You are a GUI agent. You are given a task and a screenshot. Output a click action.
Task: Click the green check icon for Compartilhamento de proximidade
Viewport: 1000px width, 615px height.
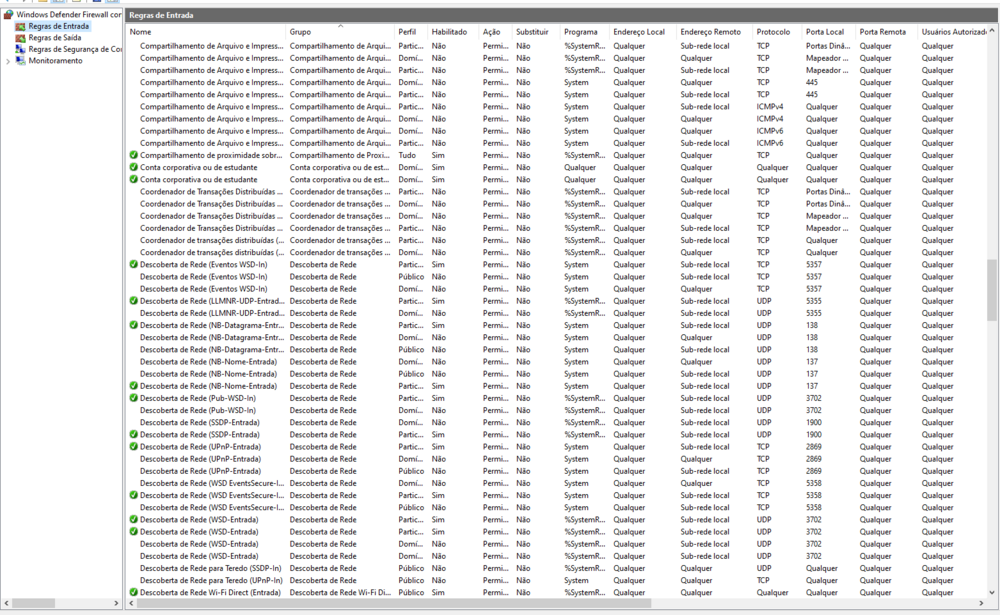[x=134, y=155]
